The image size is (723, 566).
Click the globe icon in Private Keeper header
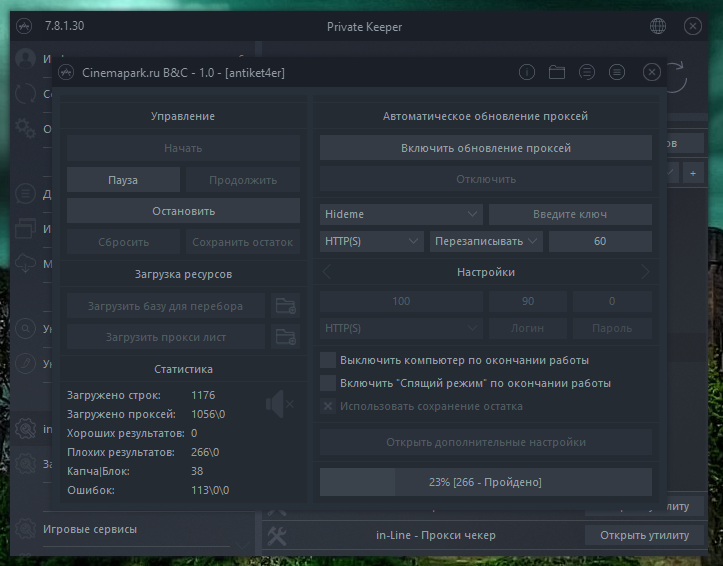pos(658,27)
